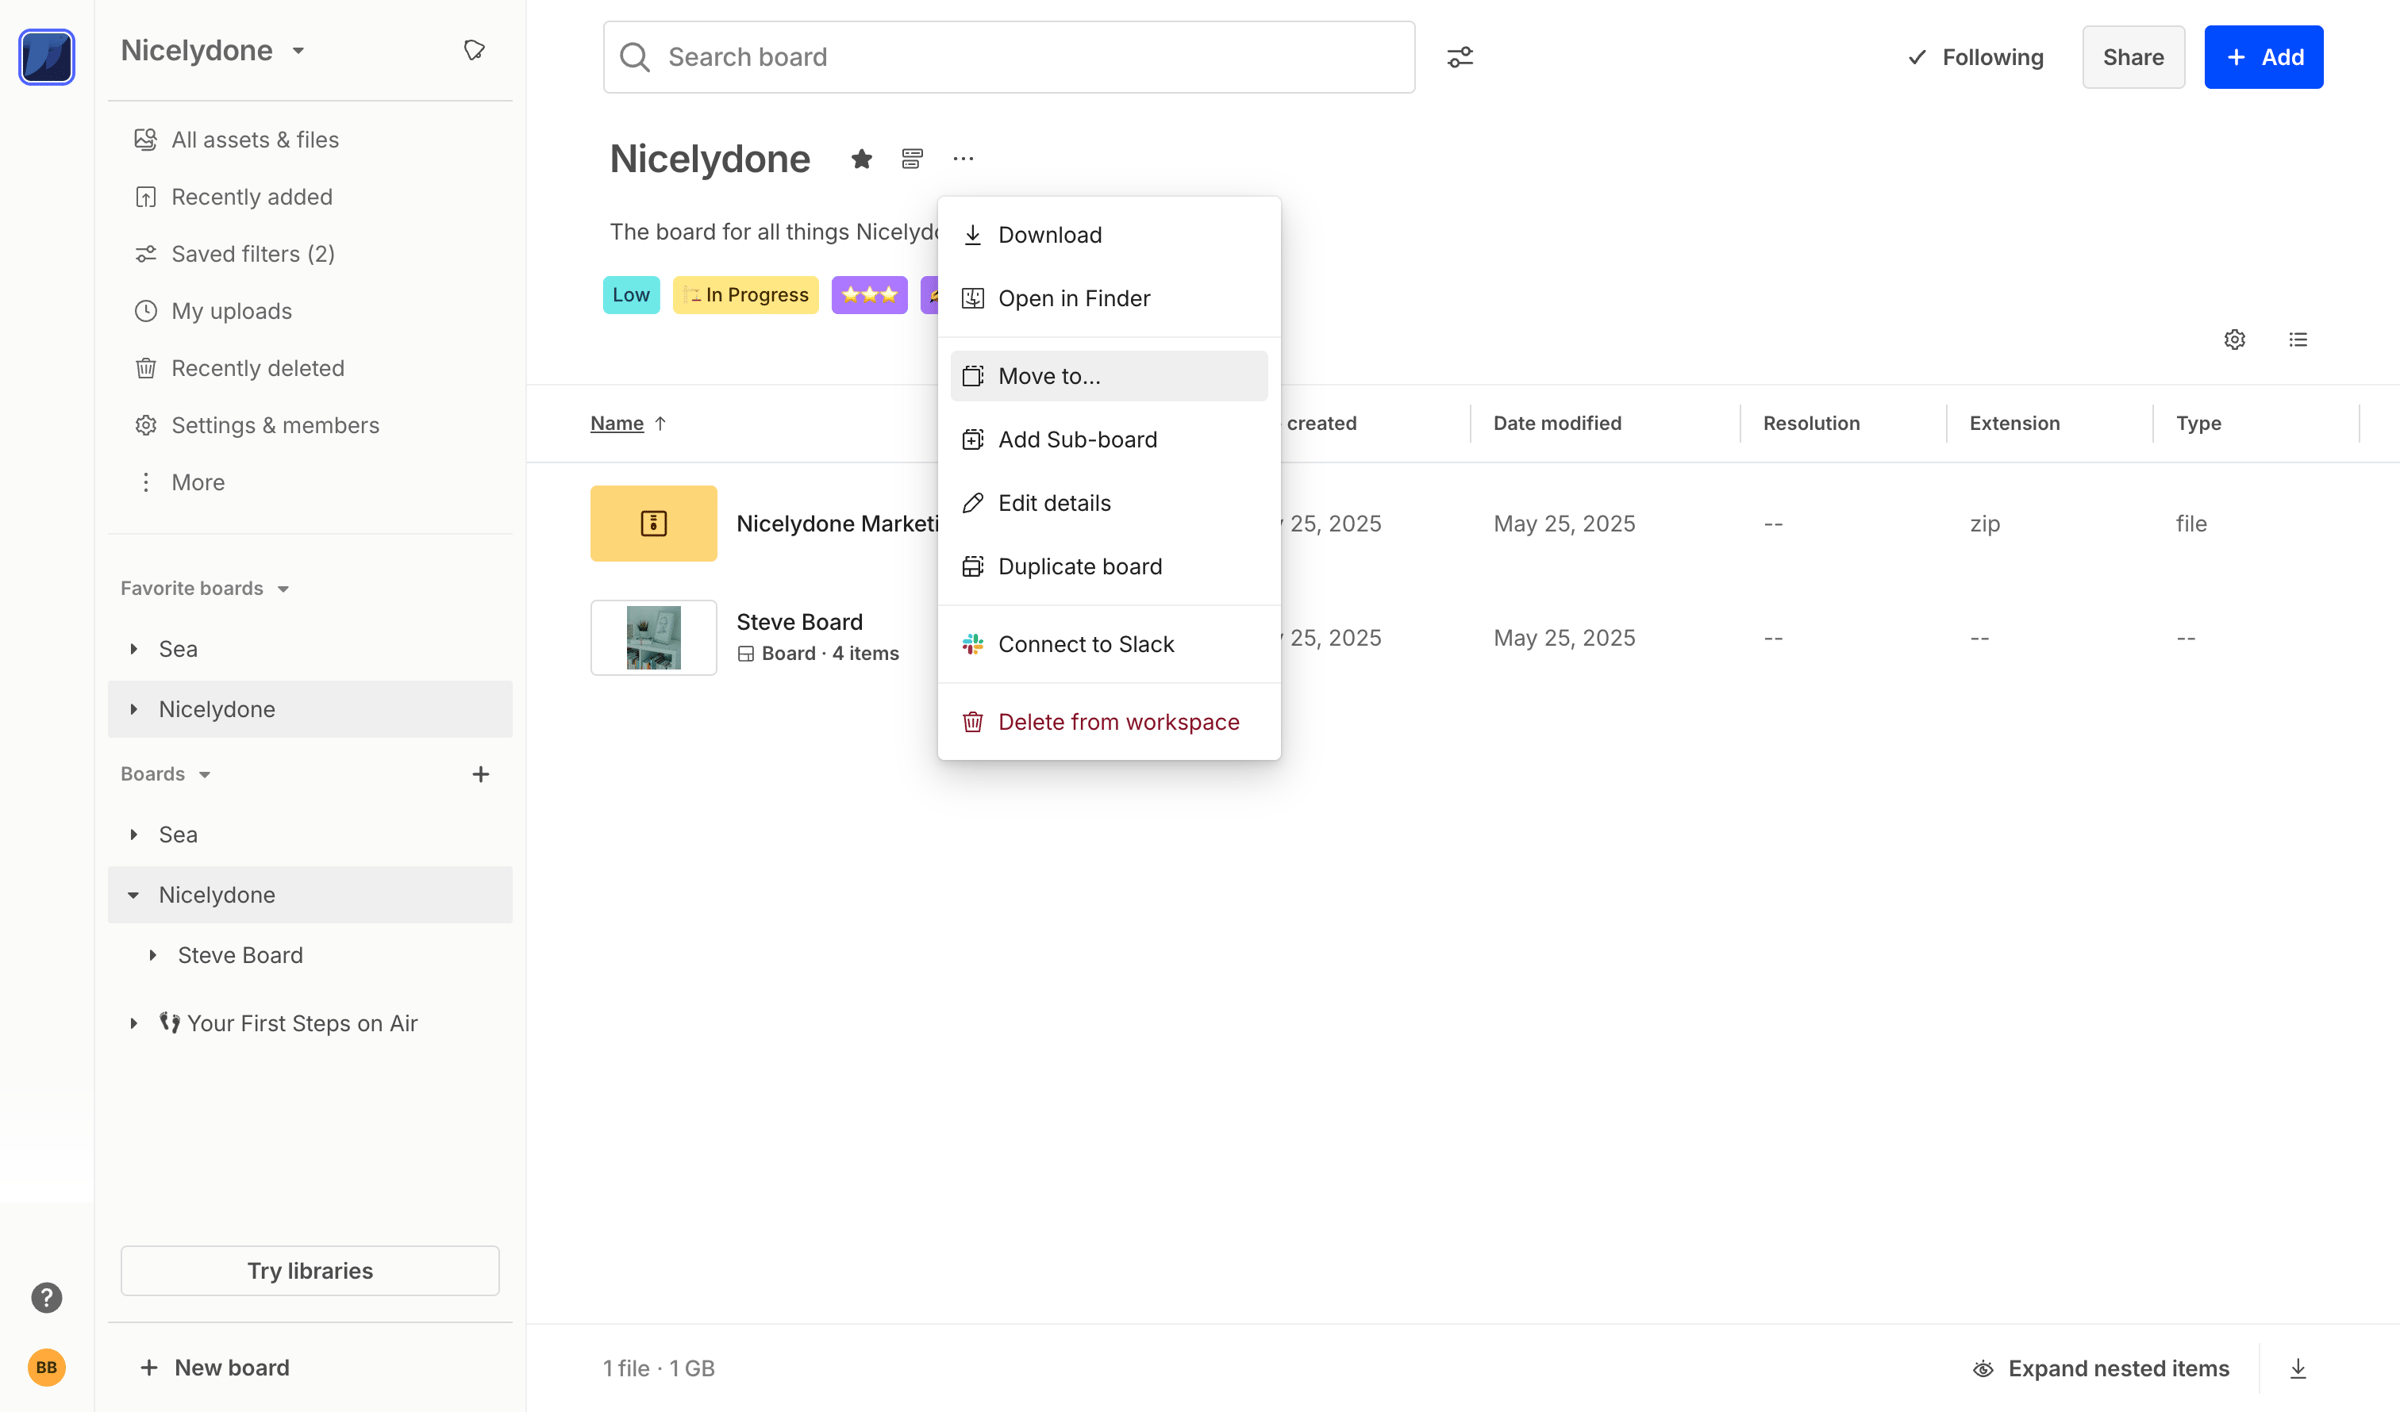The height and width of the screenshot is (1412, 2400).
Task: Click the In Progress tag chip
Action: coord(746,295)
